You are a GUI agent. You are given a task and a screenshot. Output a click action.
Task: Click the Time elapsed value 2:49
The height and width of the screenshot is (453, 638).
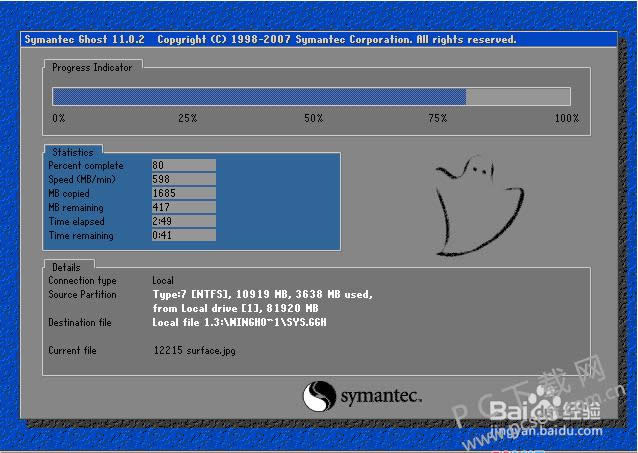[184, 221]
